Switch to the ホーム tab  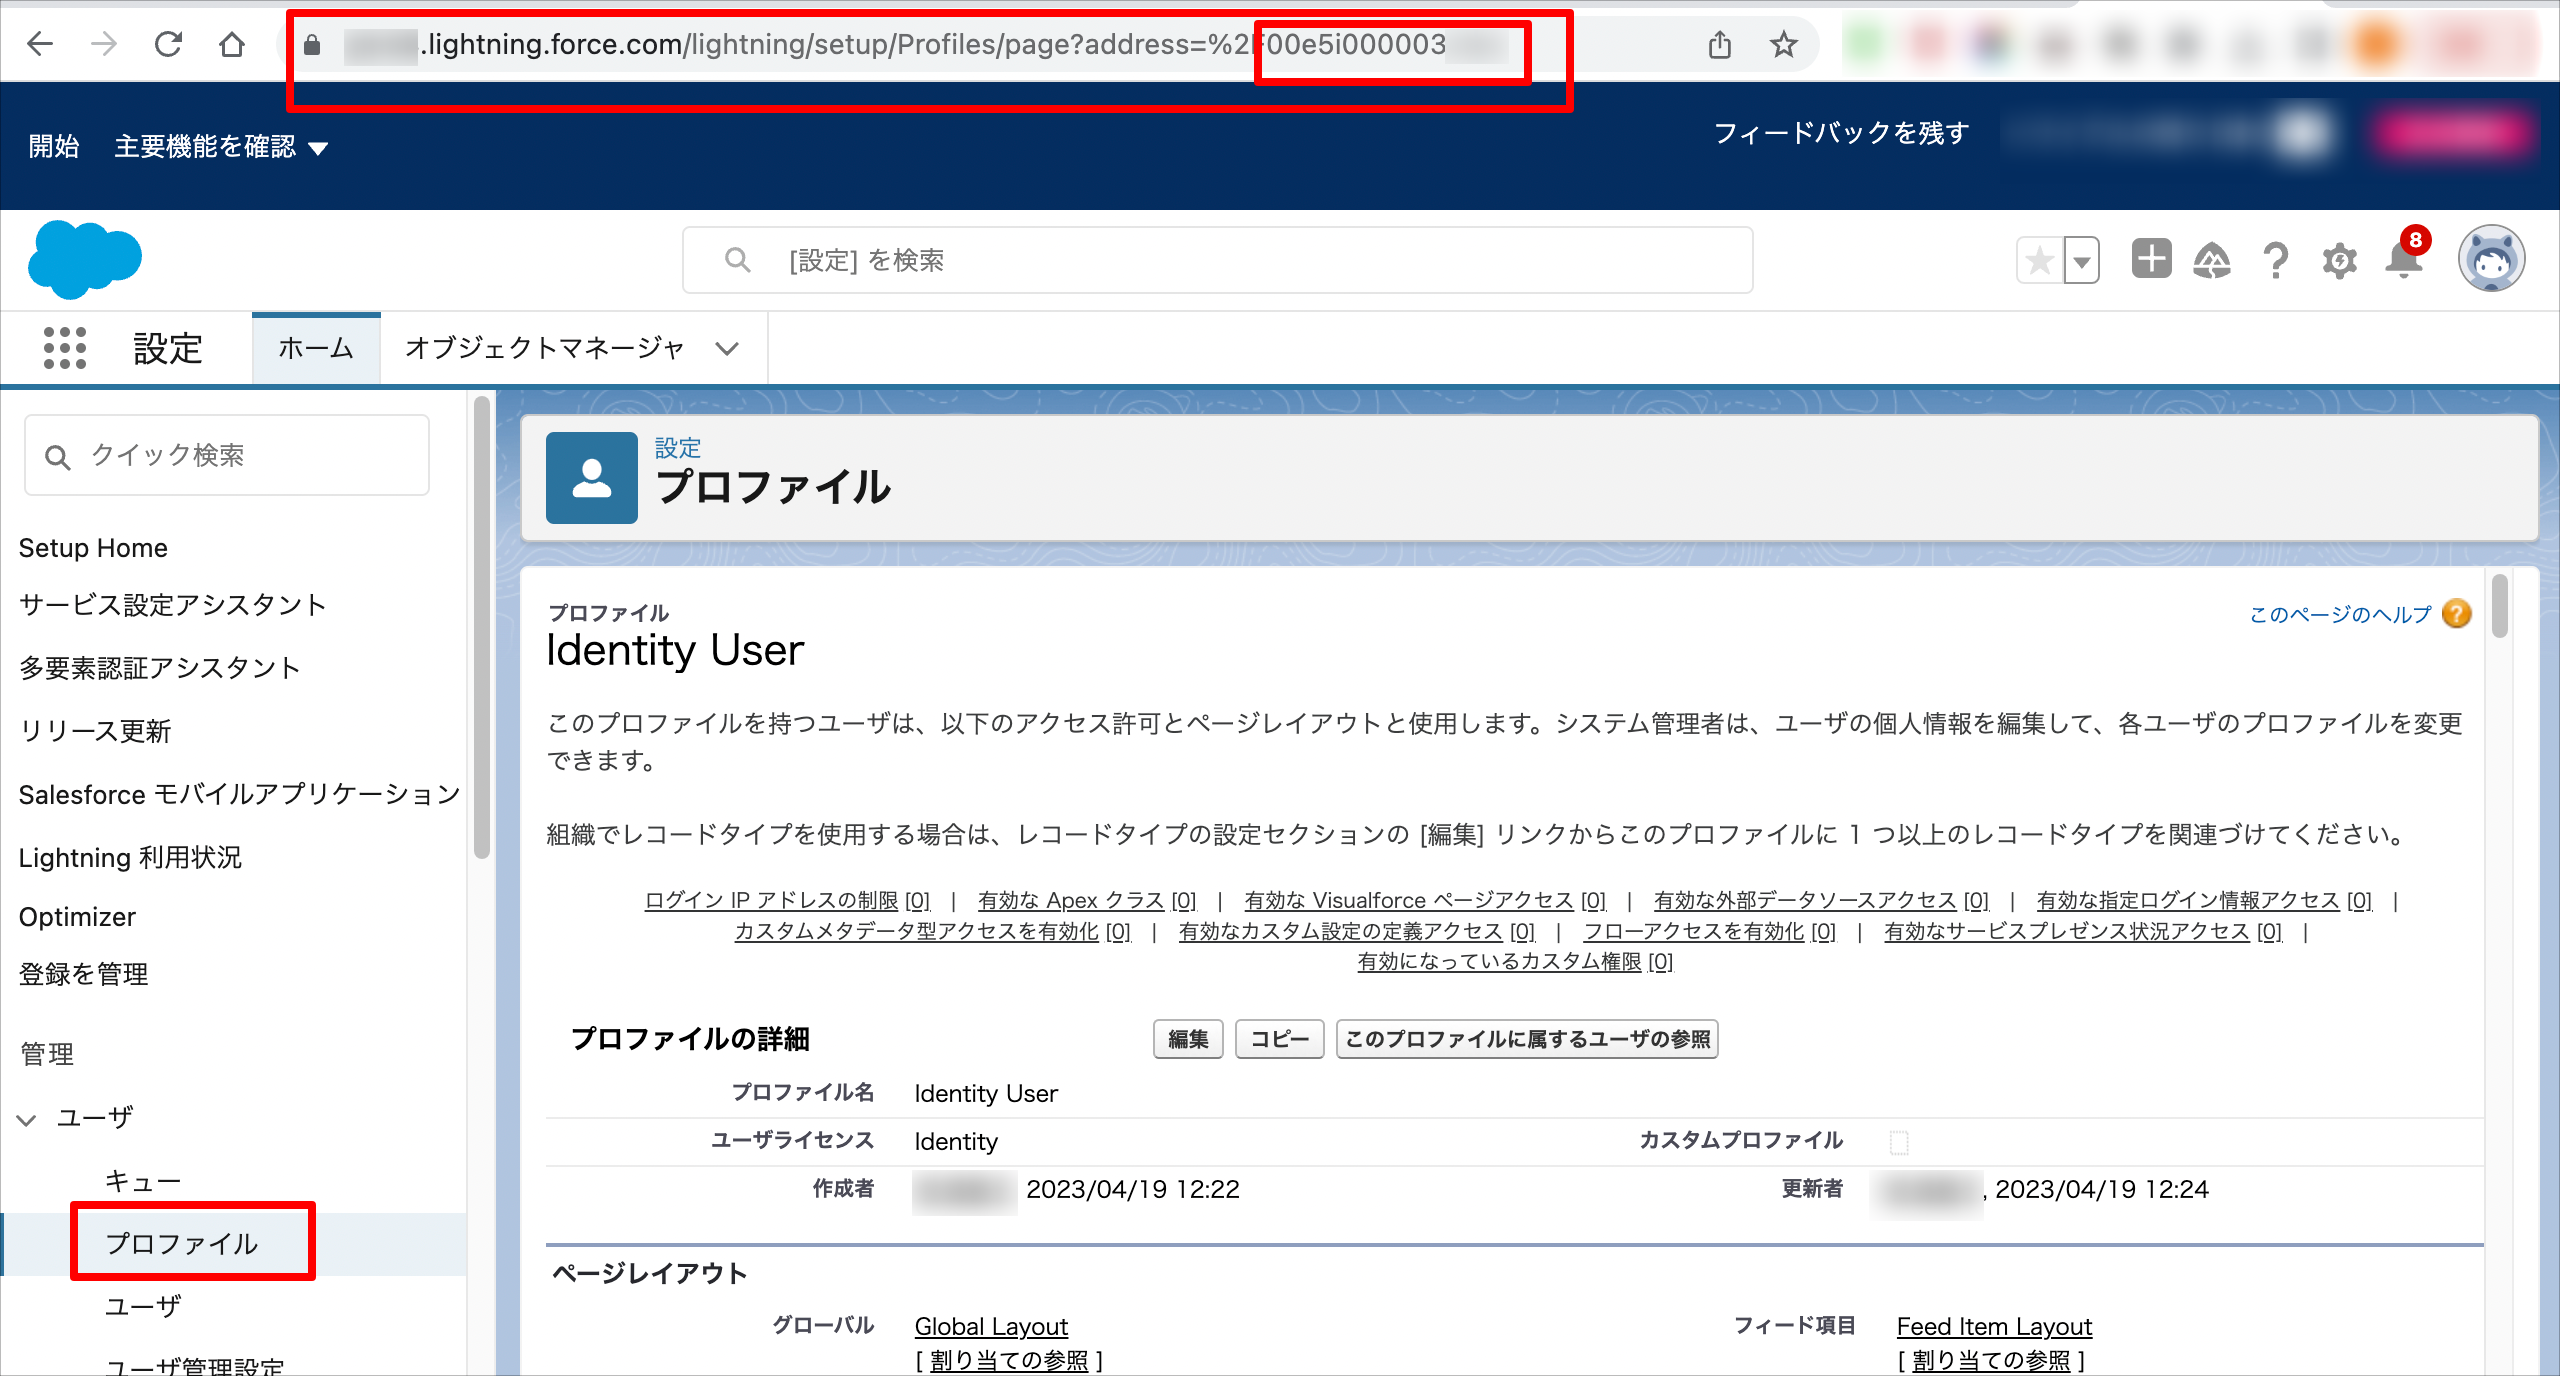pyautogui.click(x=315, y=348)
